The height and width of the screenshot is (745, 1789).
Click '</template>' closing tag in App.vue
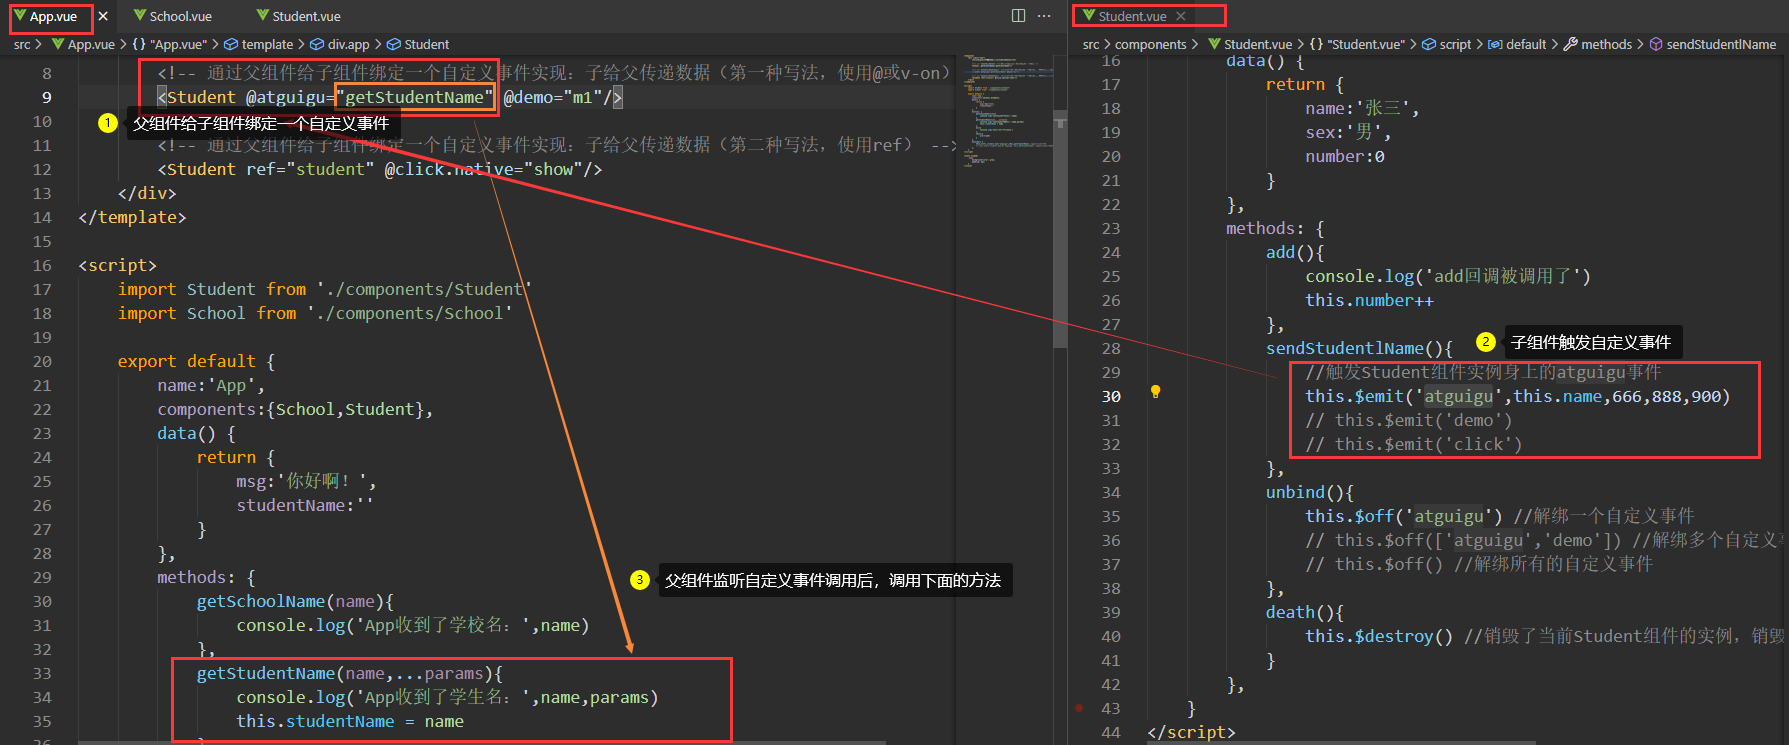click(x=132, y=217)
